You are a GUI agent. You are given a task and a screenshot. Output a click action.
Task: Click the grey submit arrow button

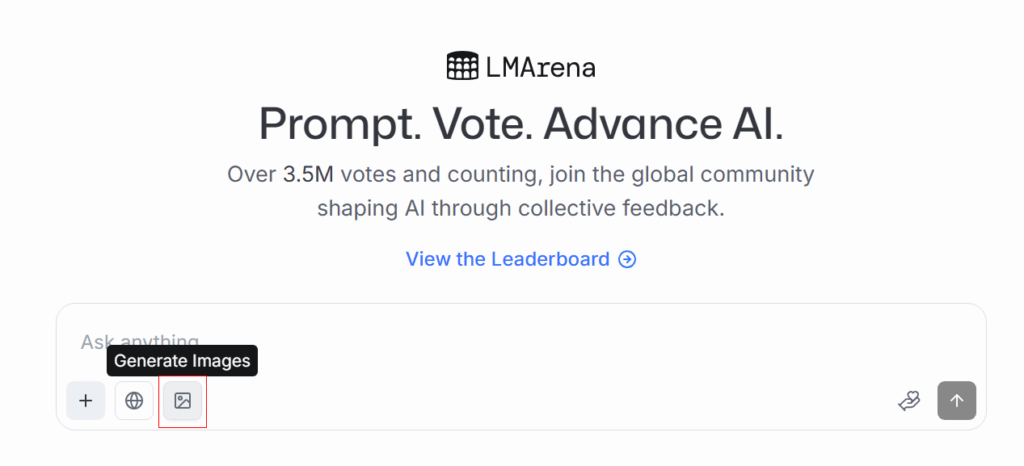click(x=957, y=401)
